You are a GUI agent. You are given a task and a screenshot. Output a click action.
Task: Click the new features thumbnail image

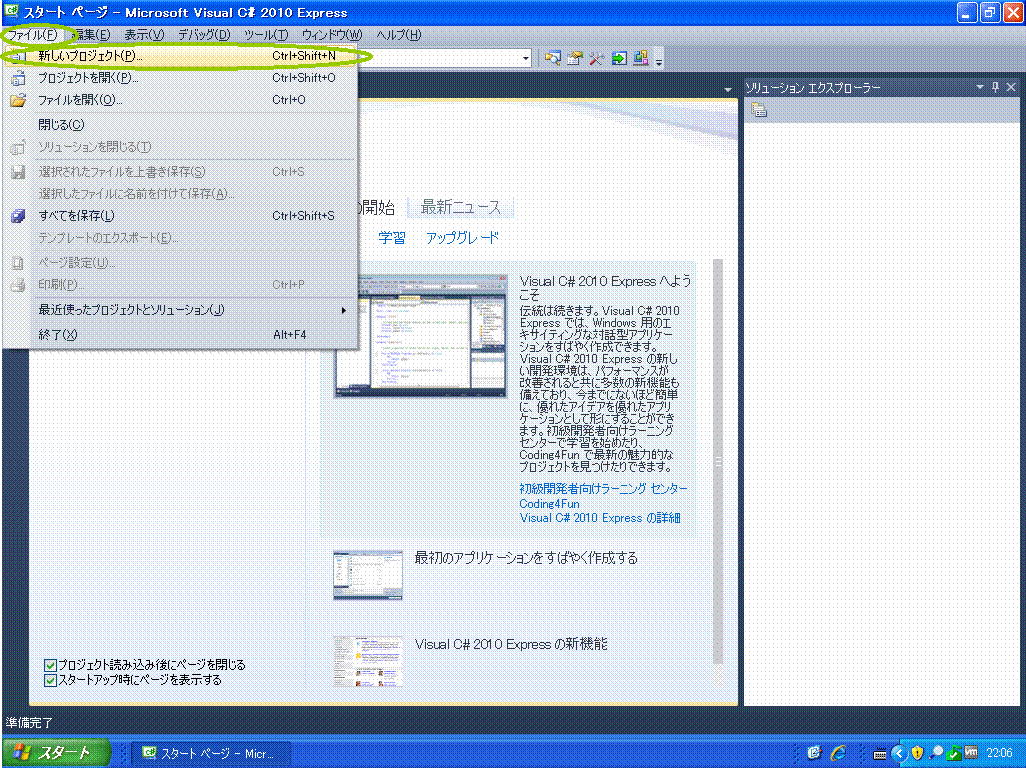[x=368, y=661]
